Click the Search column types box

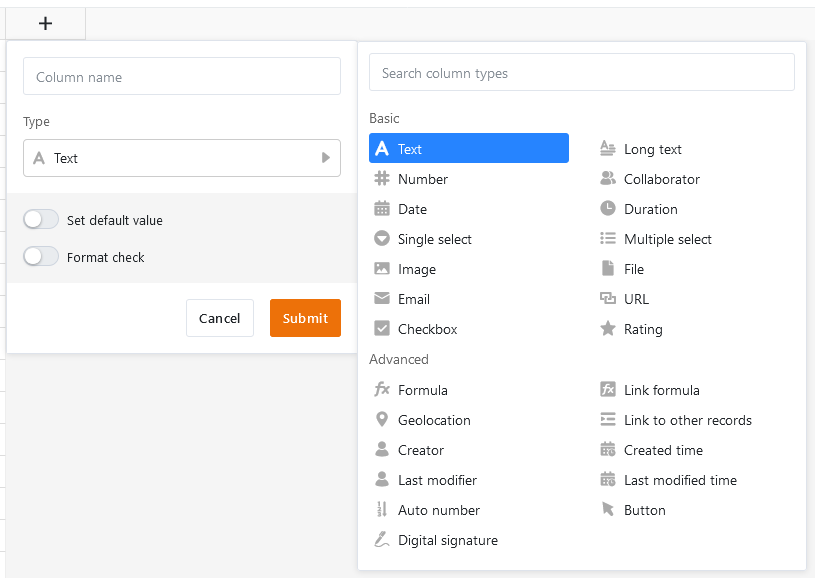coord(581,73)
